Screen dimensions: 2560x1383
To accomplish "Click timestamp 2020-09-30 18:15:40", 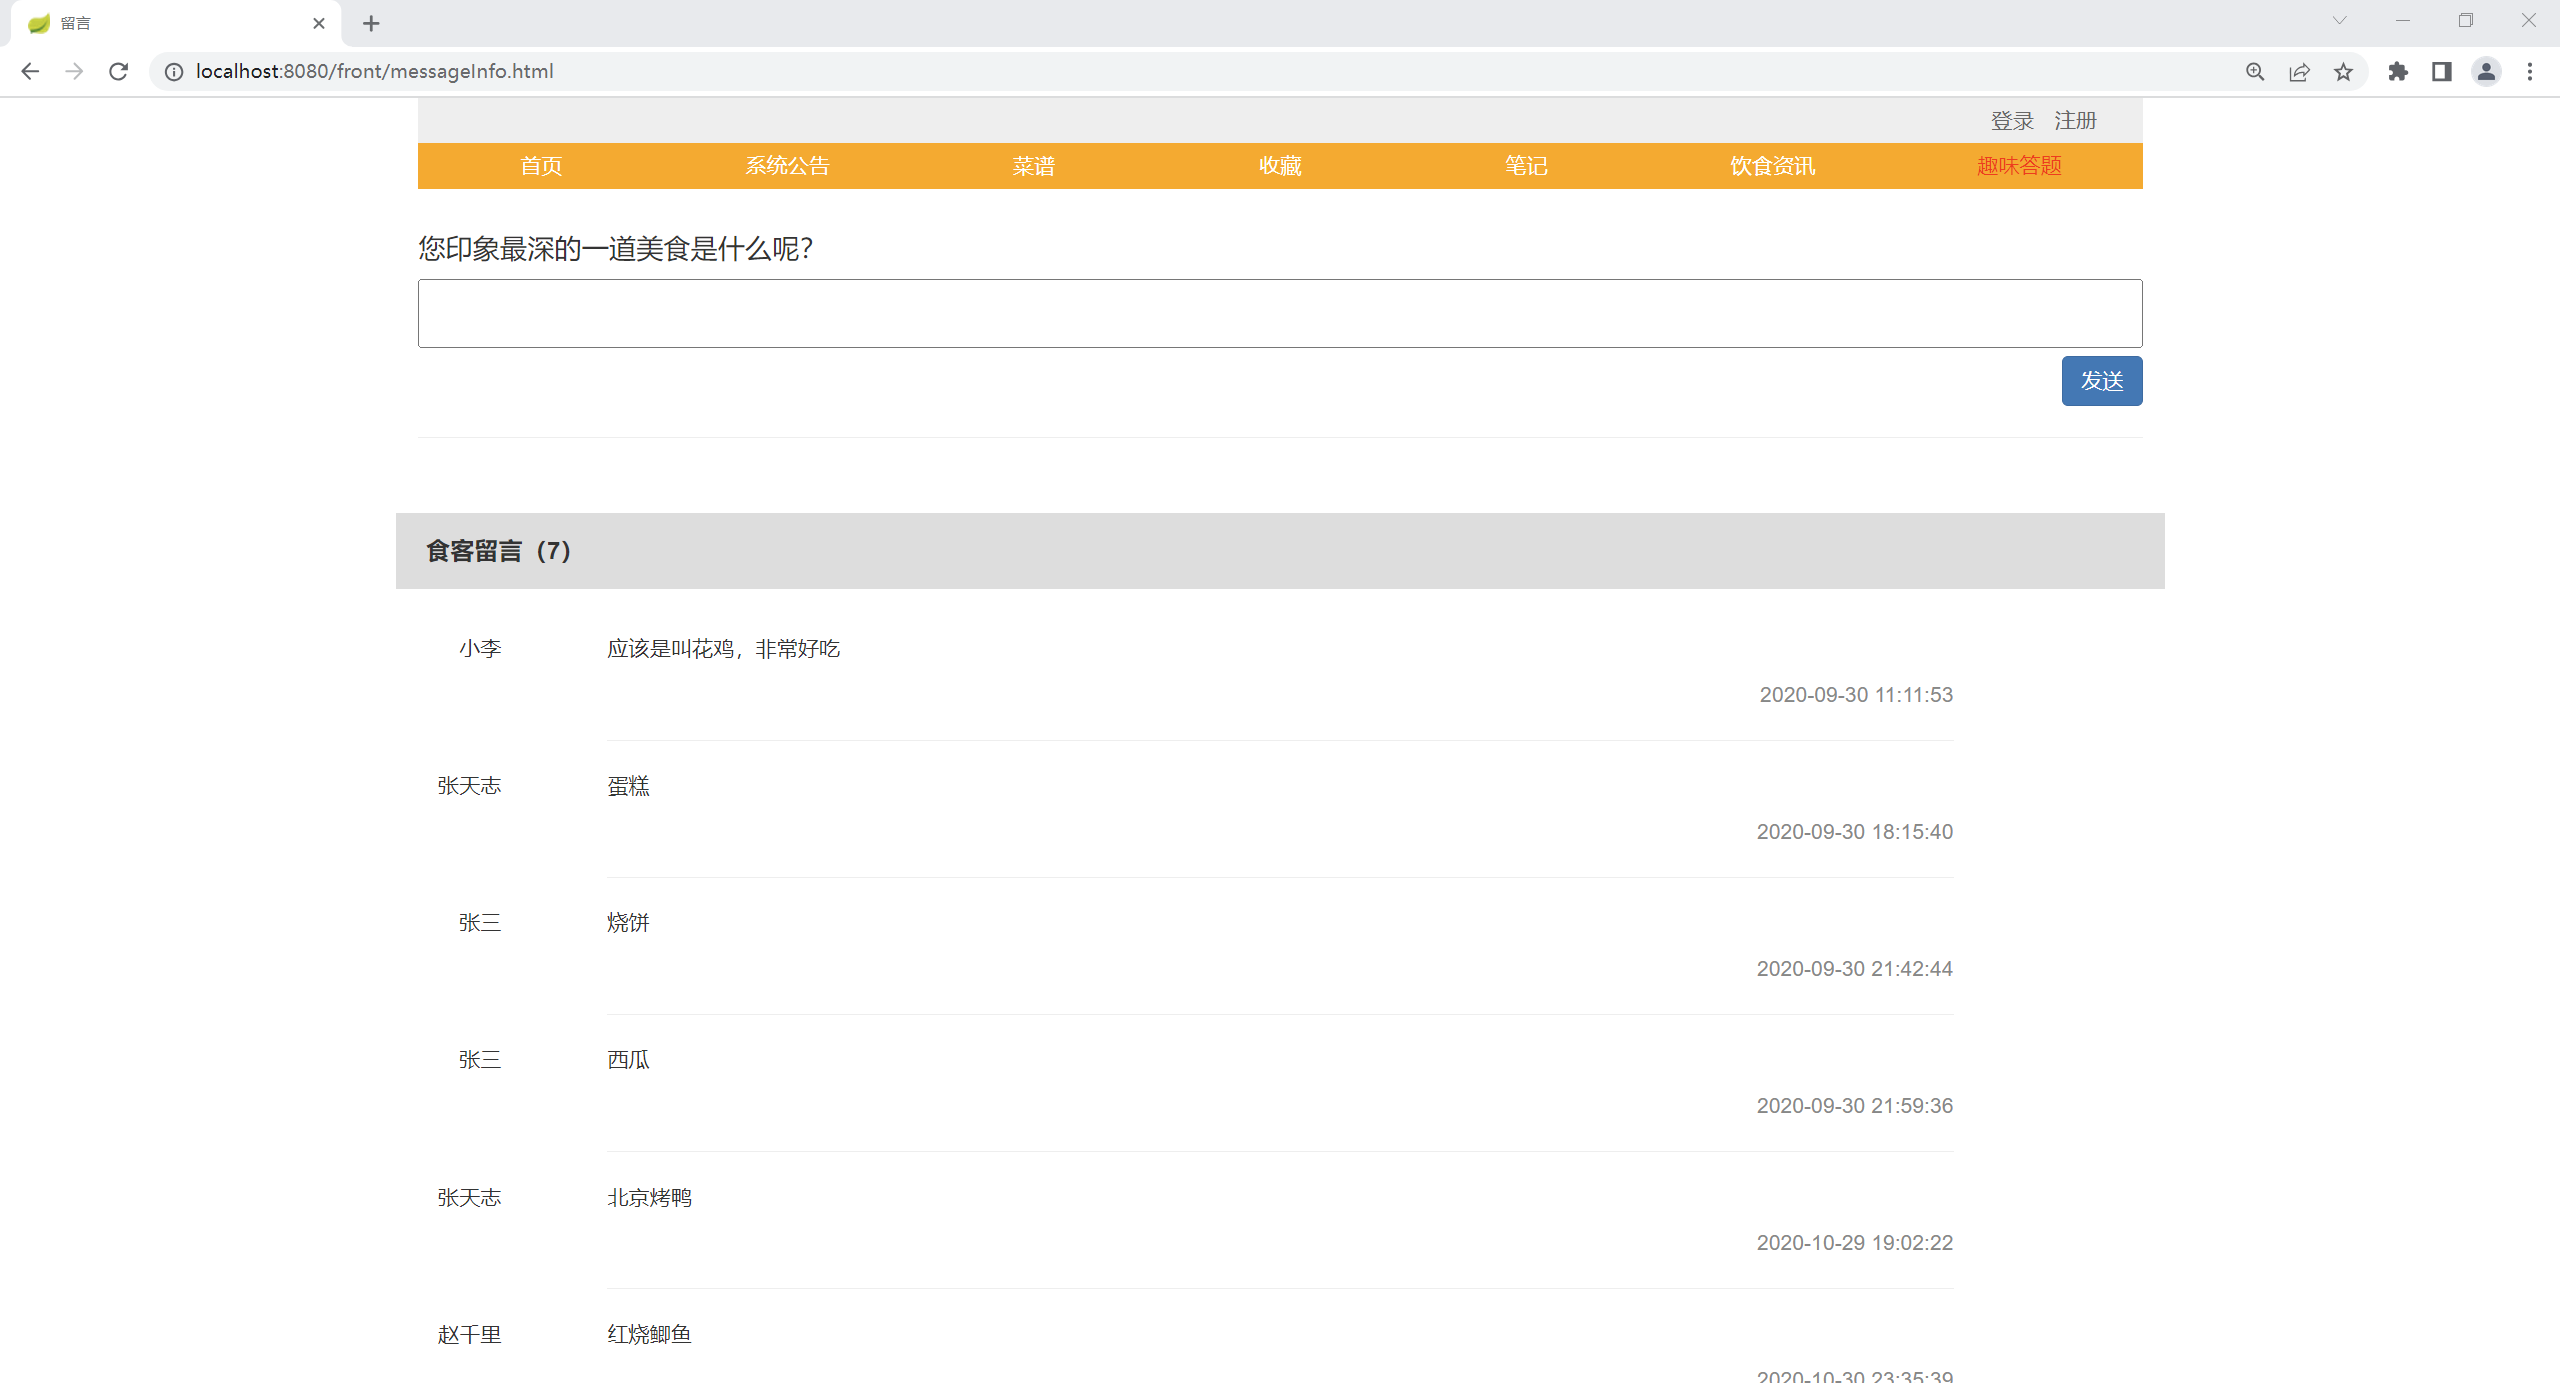I will click(1855, 832).
